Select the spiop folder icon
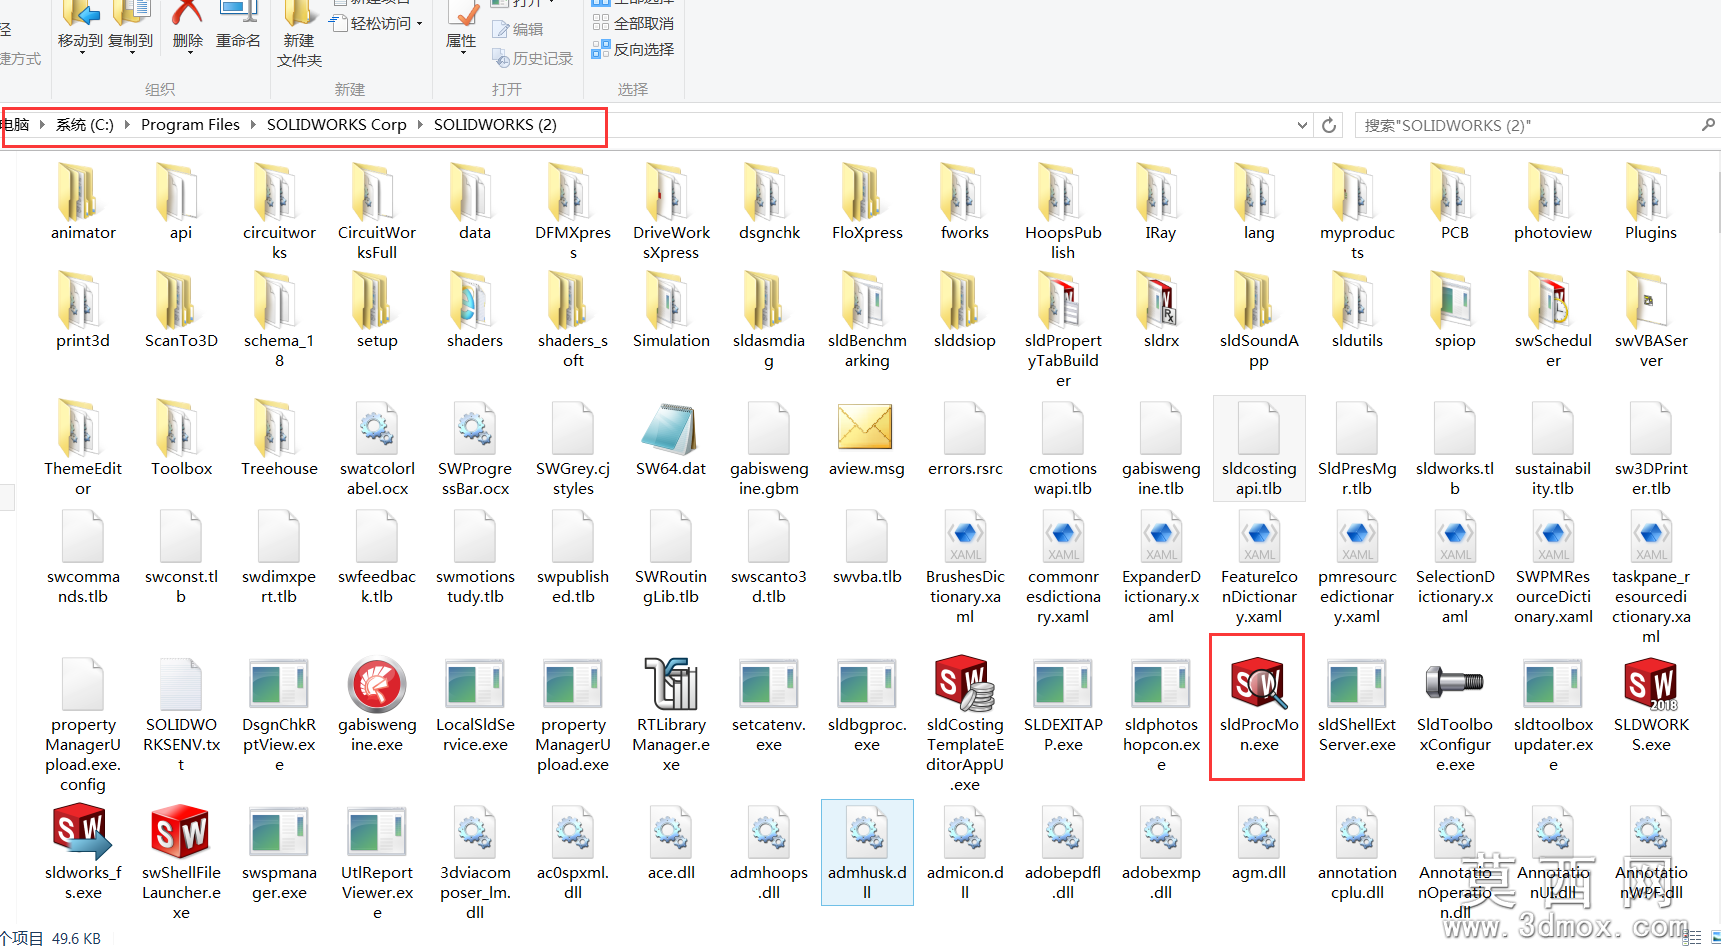This screenshot has height=950, width=1721. tap(1454, 300)
